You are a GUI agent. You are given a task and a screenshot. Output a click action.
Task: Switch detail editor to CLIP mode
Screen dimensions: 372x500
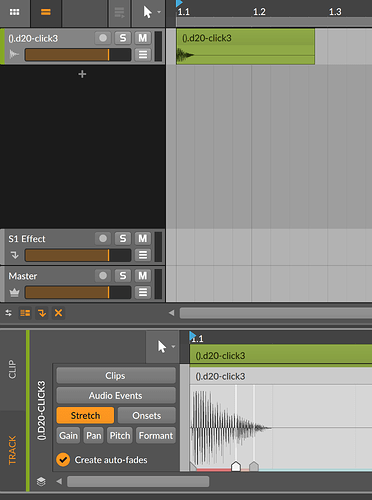coord(12,369)
